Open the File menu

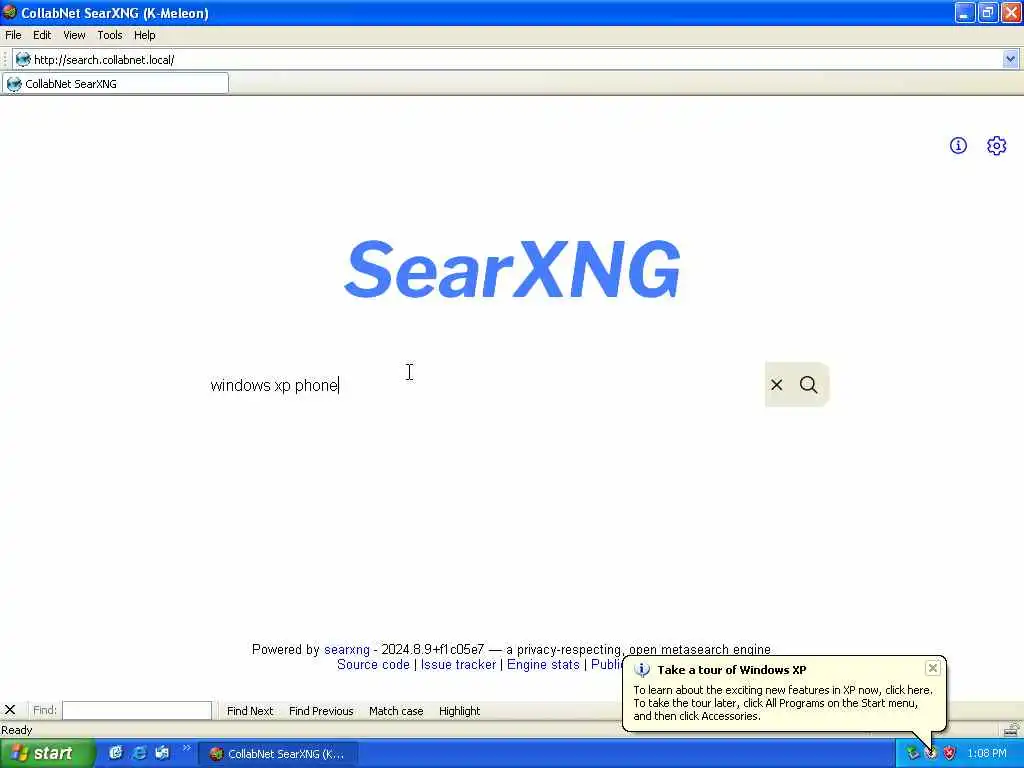(x=13, y=35)
